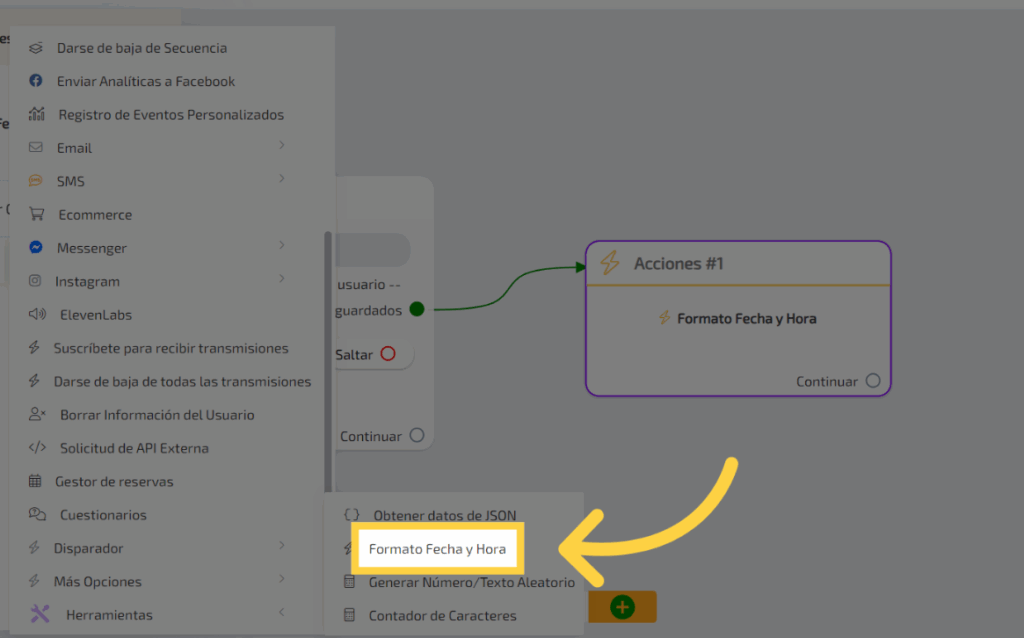The image size is (1024, 638).
Task: Select Solicitud de API Externa
Action: [x=134, y=448]
